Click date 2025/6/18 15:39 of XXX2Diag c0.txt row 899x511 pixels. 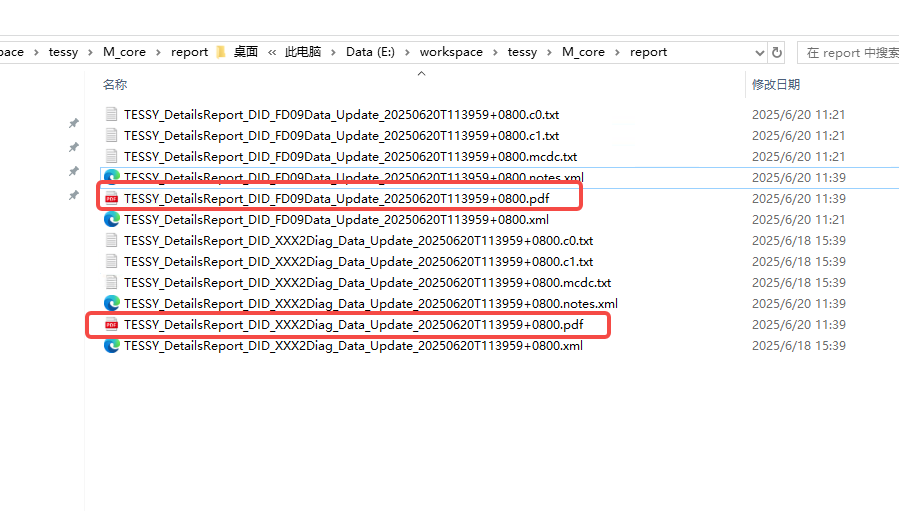pos(799,240)
